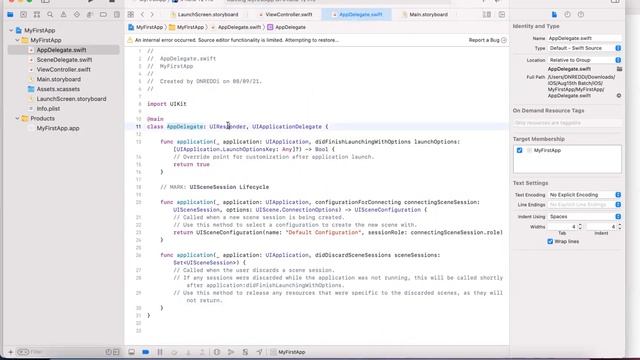Open the Breakpoint navigator icon
The image size is (640, 360).
103,14
